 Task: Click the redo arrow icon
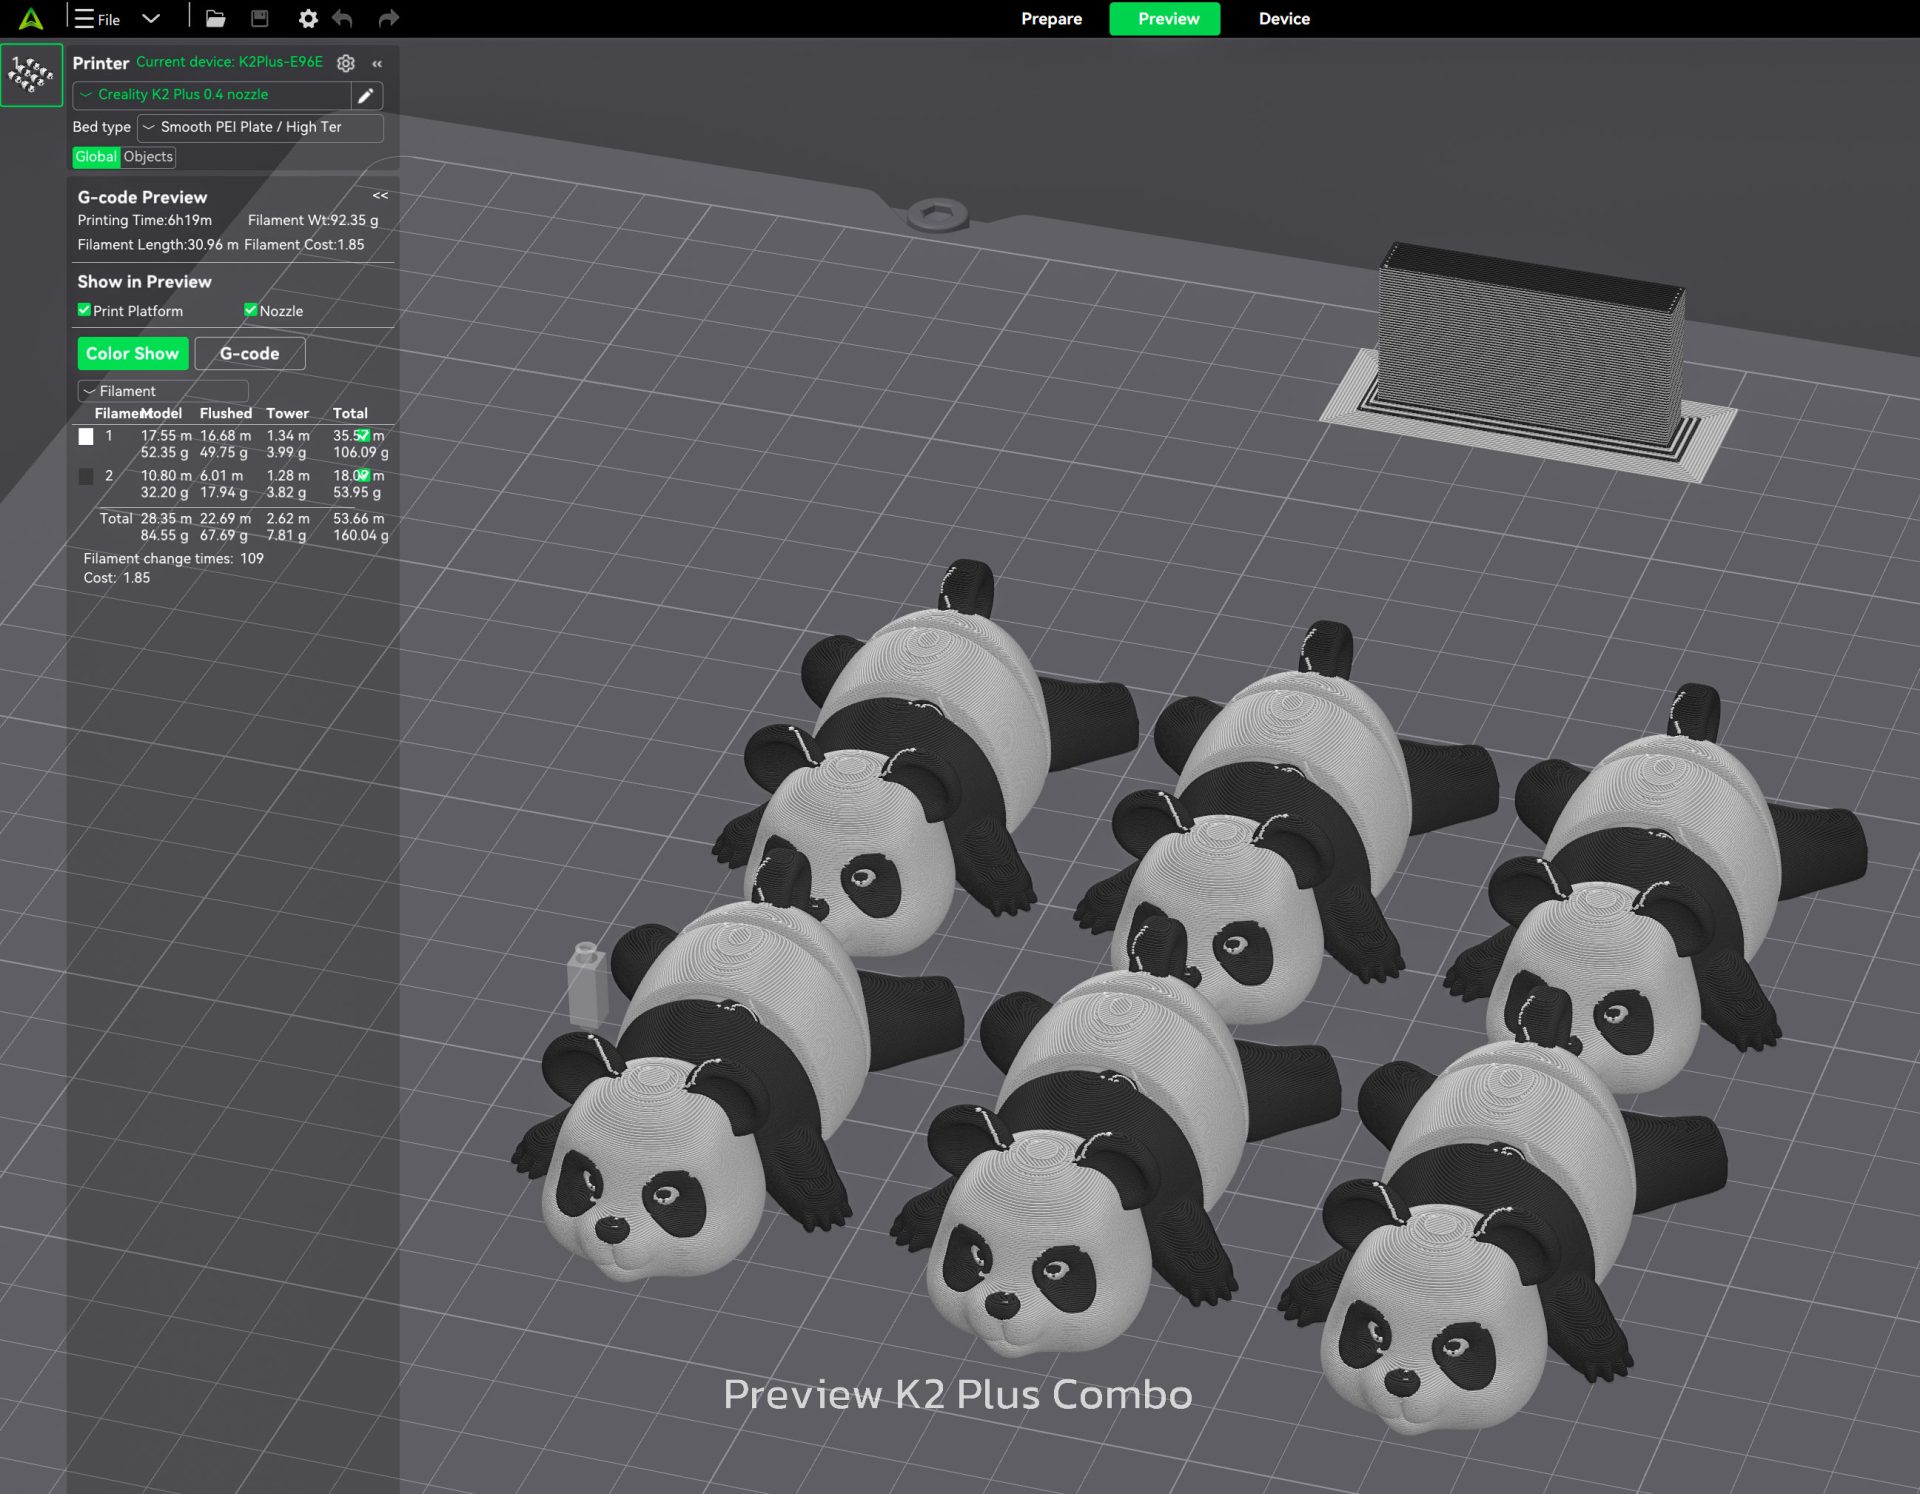(x=388, y=18)
